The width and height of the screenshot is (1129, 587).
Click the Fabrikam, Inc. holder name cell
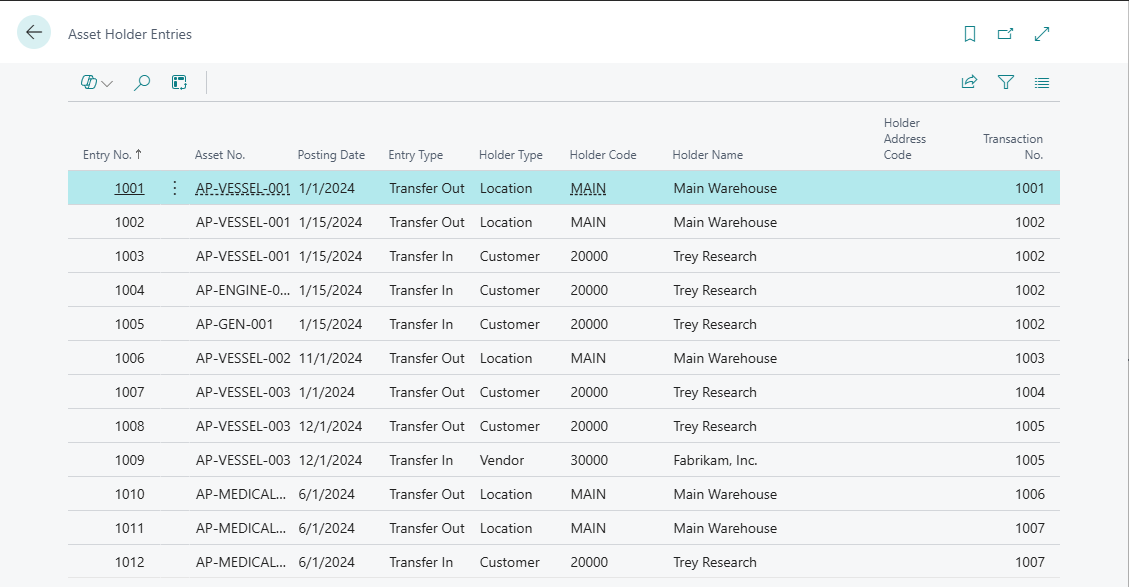[715, 460]
